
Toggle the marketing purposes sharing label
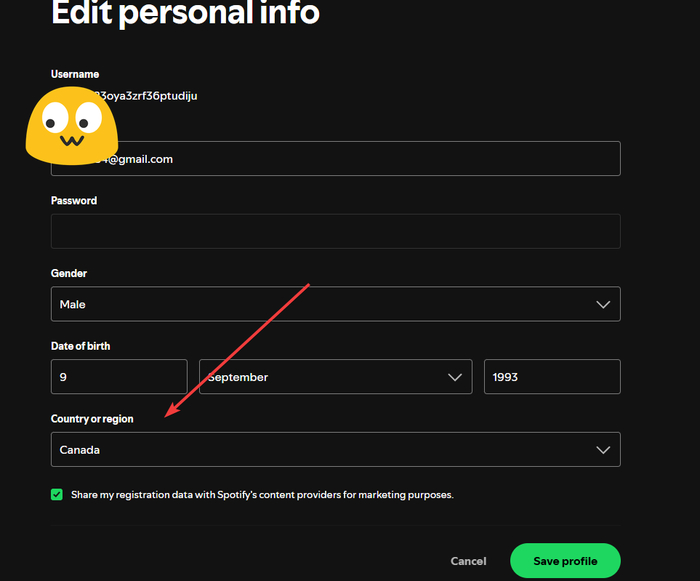coord(262,495)
